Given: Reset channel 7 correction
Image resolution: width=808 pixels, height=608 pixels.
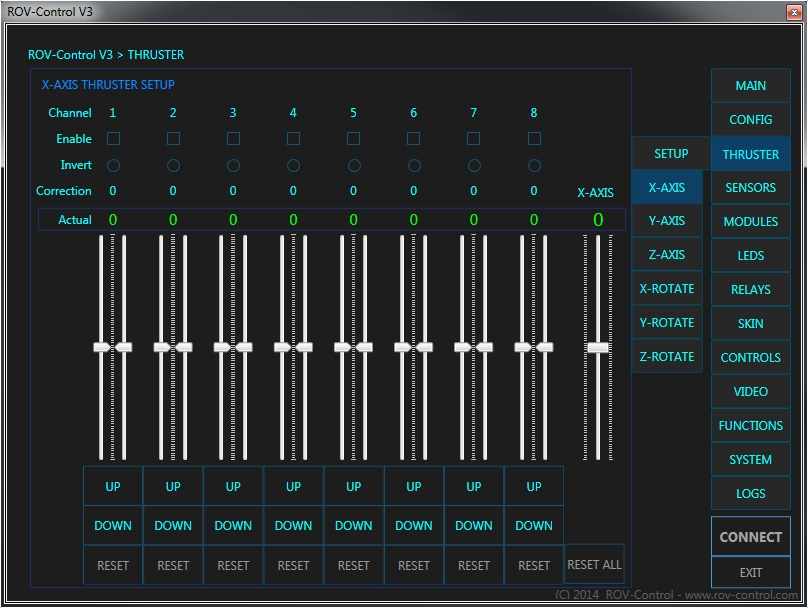Looking at the screenshot, I should [x=474, y=565].
